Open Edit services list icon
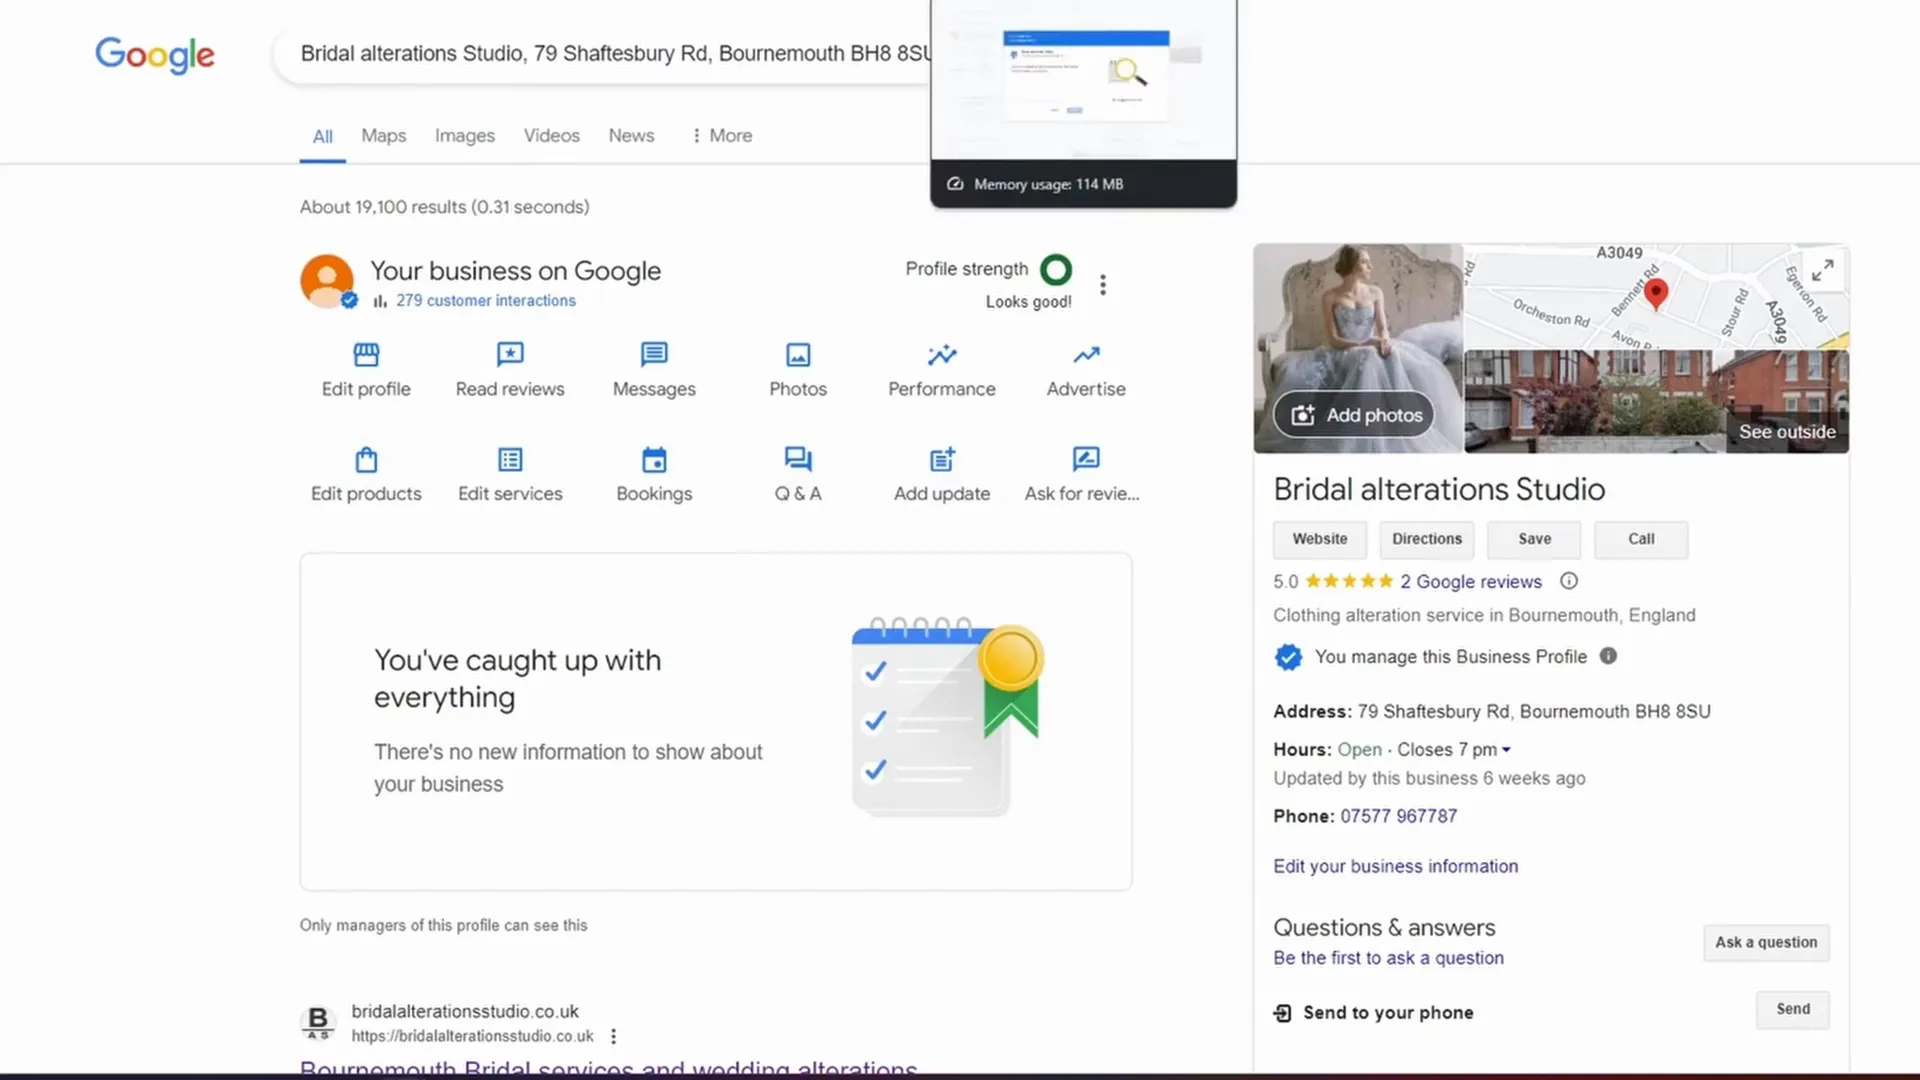This screenshot has width=1920, height=1080. coord(510,460)
